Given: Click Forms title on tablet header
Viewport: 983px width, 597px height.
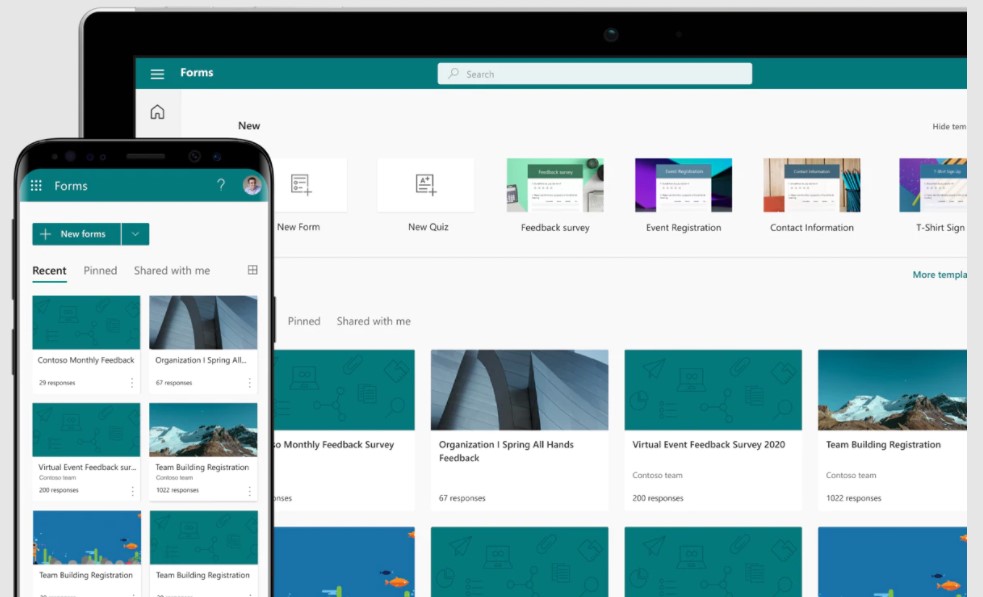Looking at the screenshot, I should point(197,73).
